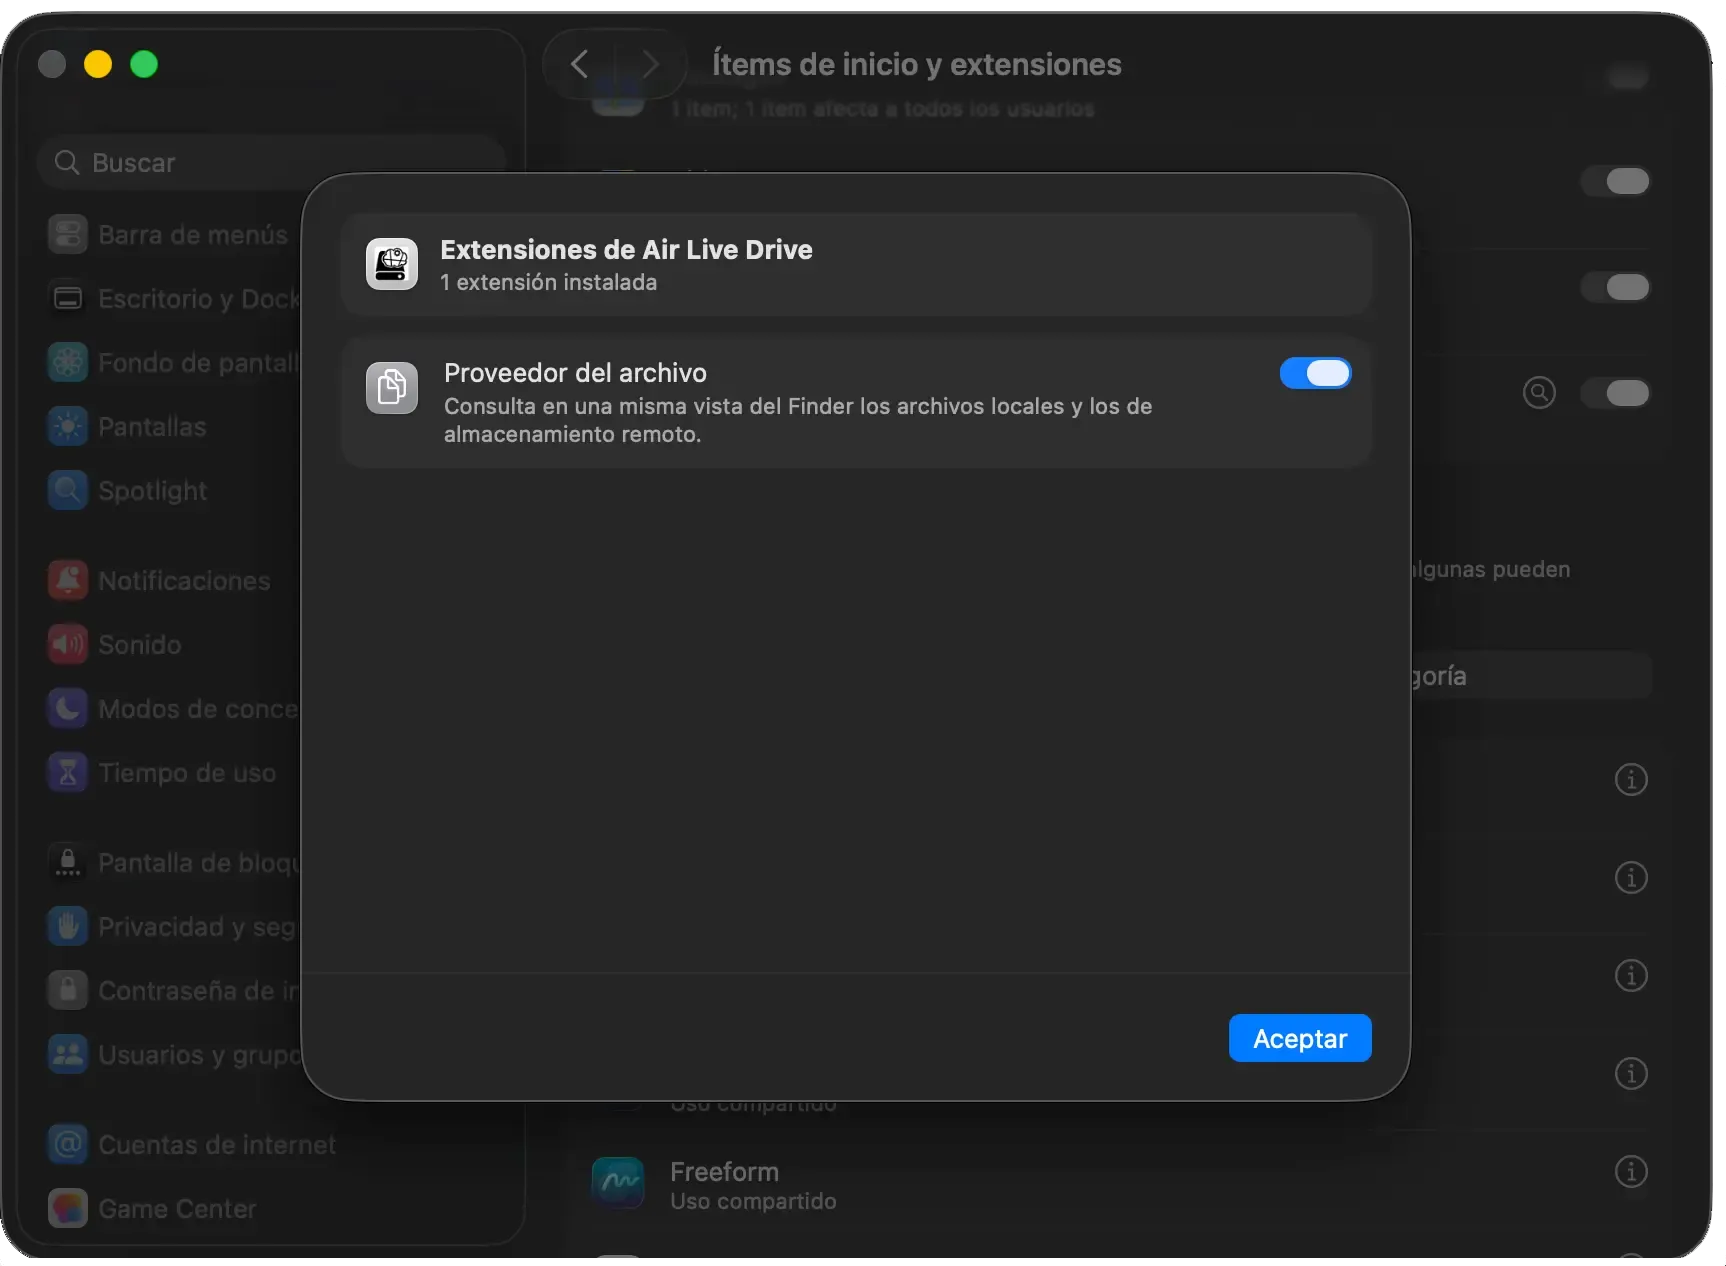1726x1266 pixels.
Task: Click the Modos de concentración moon icon
Action: tap(68, 708)
